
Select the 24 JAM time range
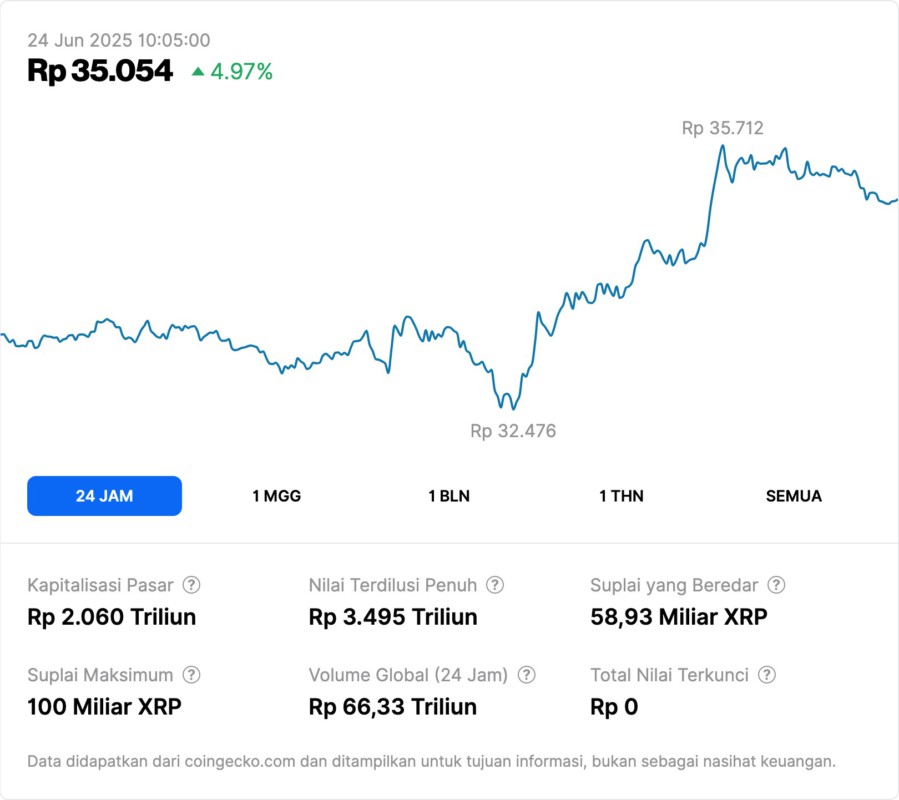click(x=104, y=496)
